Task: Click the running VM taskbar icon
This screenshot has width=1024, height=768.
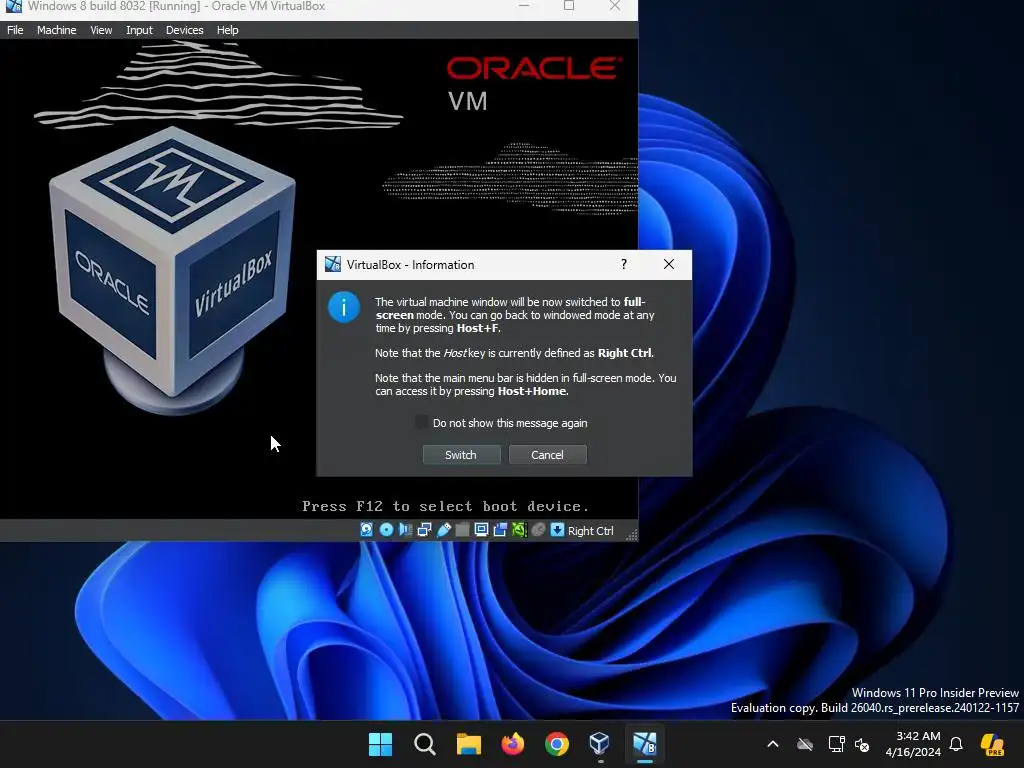Action: click(x=645, y=744)
